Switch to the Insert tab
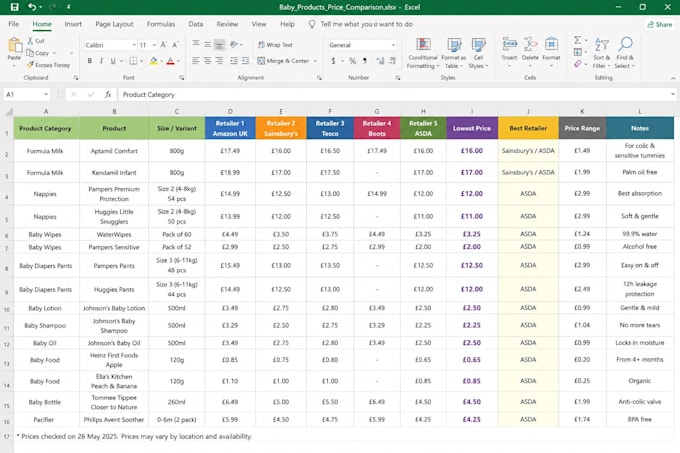Image resolution: width=680 pixels, height=453 pixels. (x=73, y=24)
